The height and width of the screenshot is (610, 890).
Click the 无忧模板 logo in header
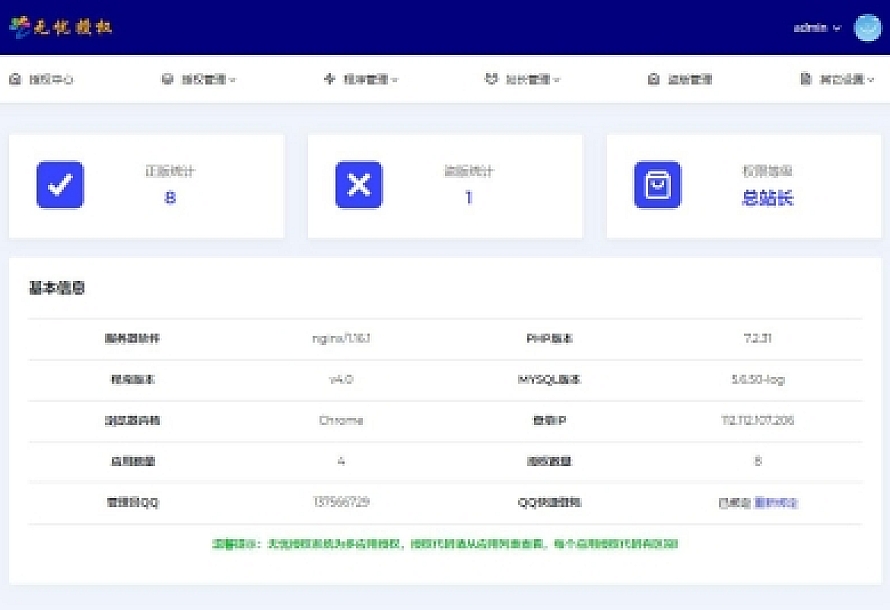(61, 27)
